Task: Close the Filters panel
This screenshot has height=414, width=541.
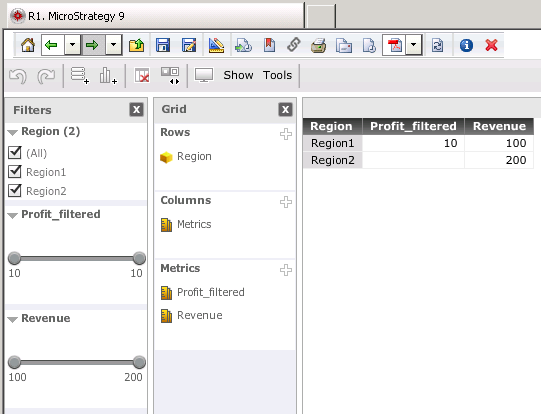Action: point(137,110)
